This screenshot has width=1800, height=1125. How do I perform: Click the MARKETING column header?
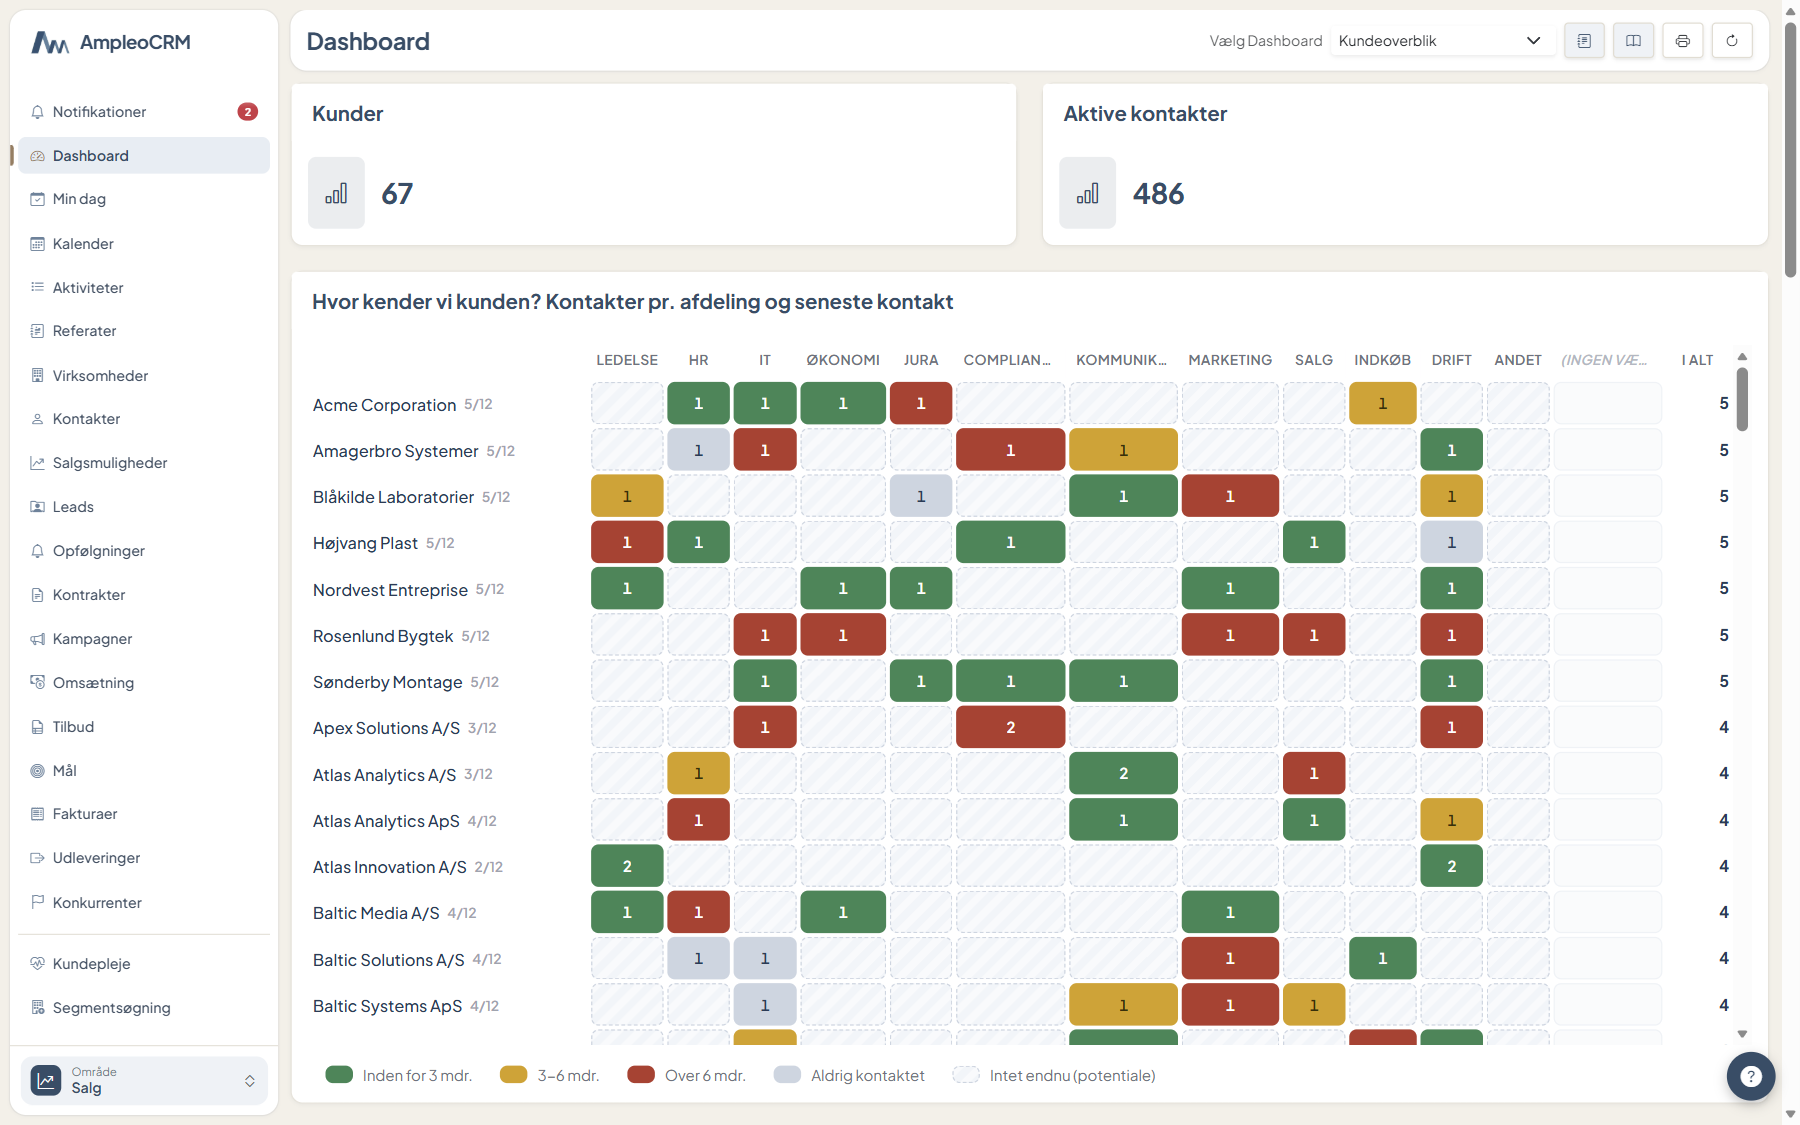[x=1230, y=360]
